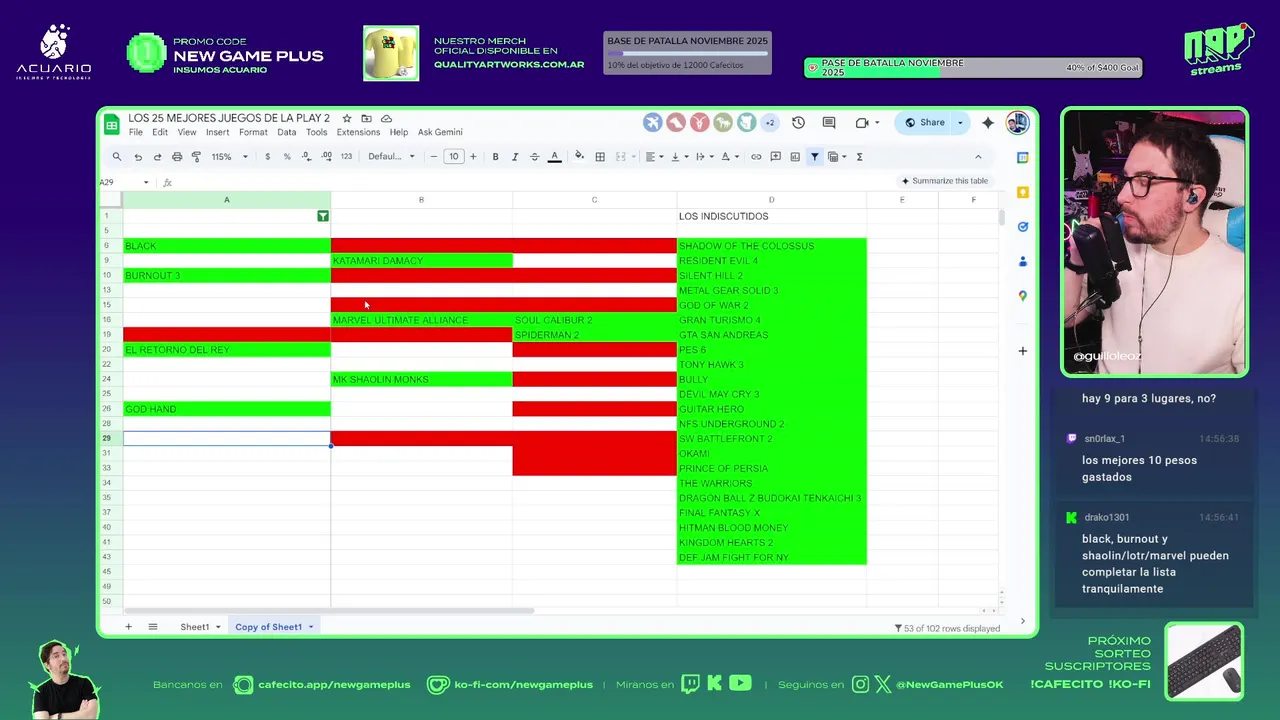
Task: Insert a comment from toolbar
Action: click(775, 157)
